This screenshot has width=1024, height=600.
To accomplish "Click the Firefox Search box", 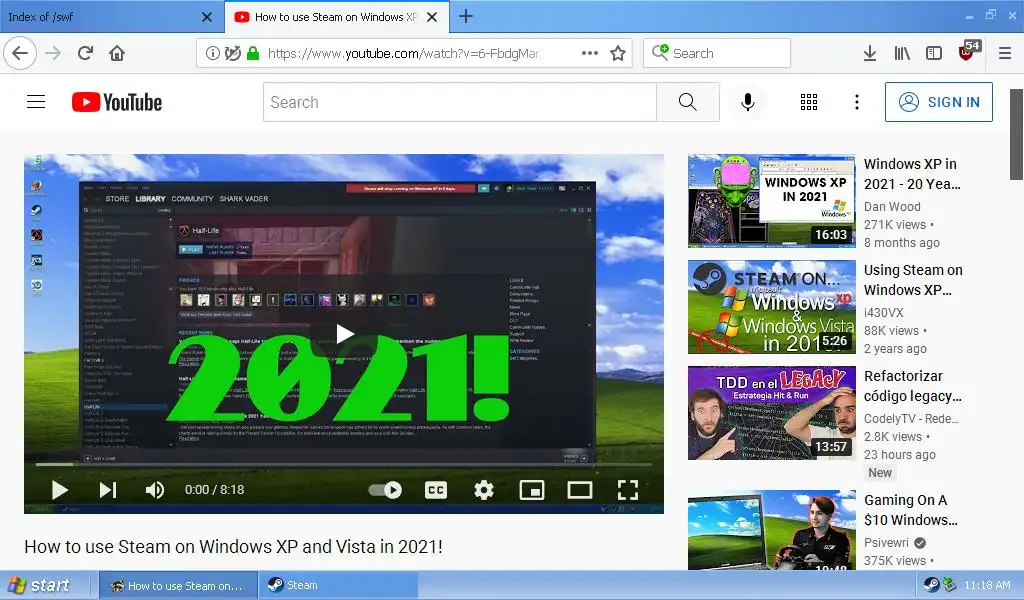I will tap(716, 53).
